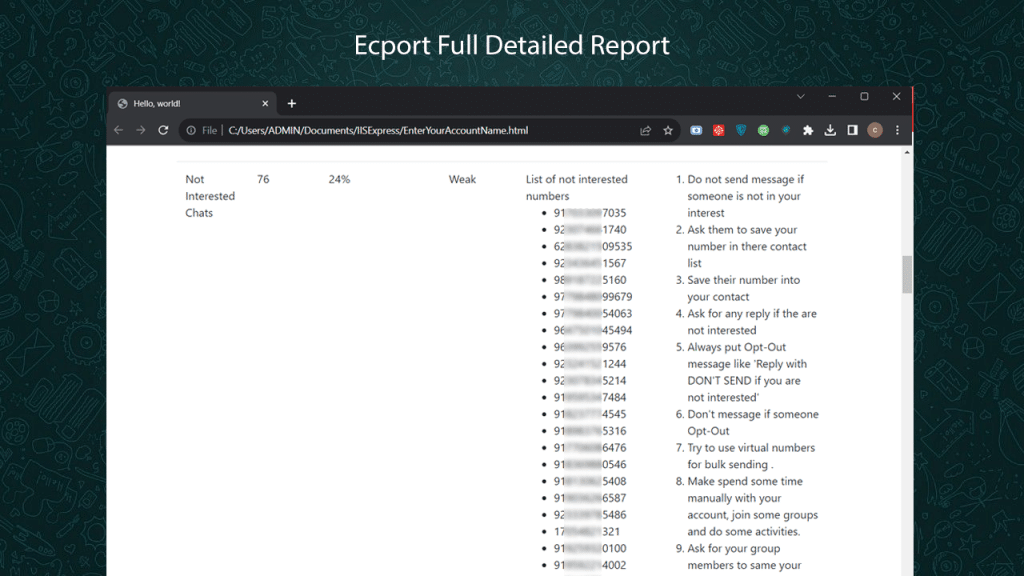Image resolution: width=1024 pixels, height=576 pixels.
Task: Open the browser downloads icon
Action: (830, 130)
